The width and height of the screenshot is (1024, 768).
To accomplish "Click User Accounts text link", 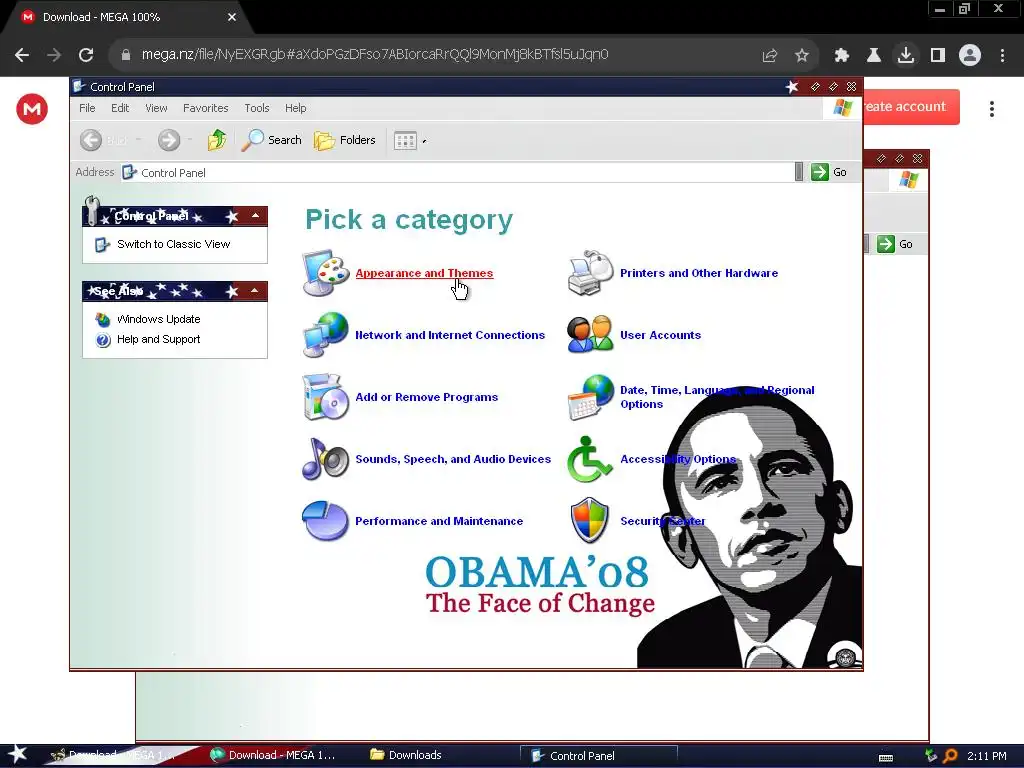I will tap(660, 335).
